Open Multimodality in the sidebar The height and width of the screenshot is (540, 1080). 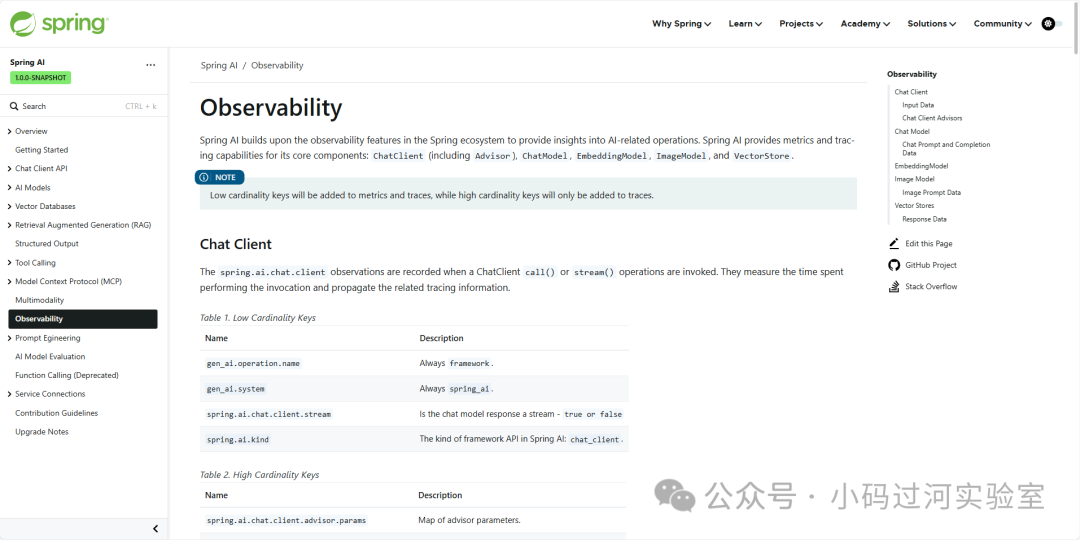pyautogui.click(x=39, y=300)
